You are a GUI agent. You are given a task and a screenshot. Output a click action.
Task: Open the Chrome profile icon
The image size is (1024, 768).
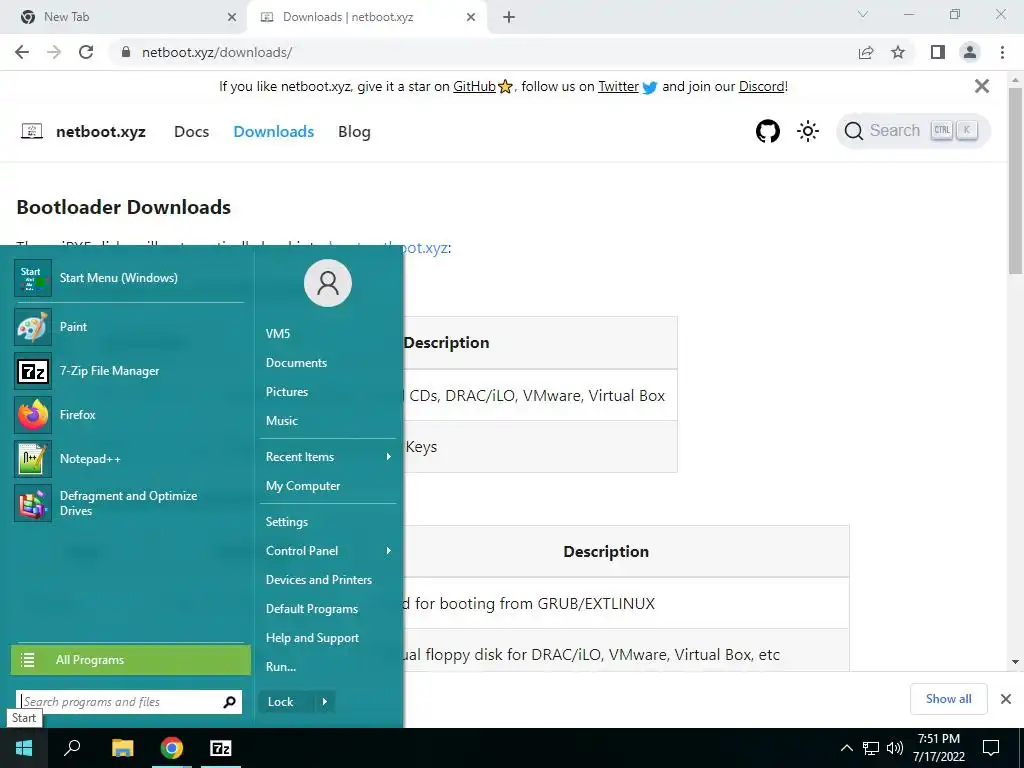pyautogui.click(x=970, y=52)
